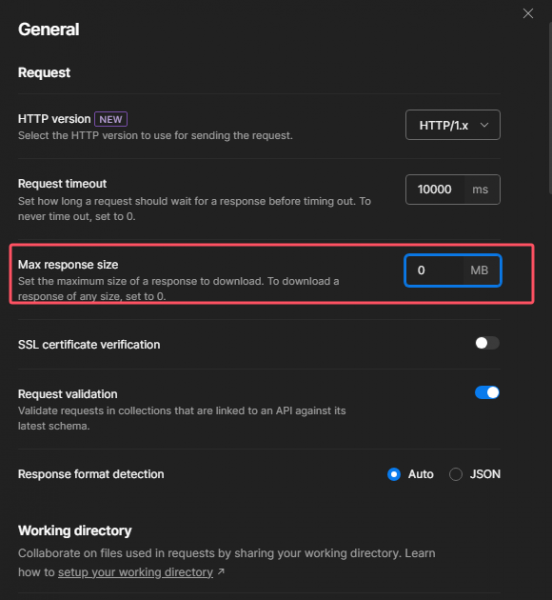The image size is (552, 600).
Task: Open the HTTP/1.x version dropdown
Action: tap(453, 125)
